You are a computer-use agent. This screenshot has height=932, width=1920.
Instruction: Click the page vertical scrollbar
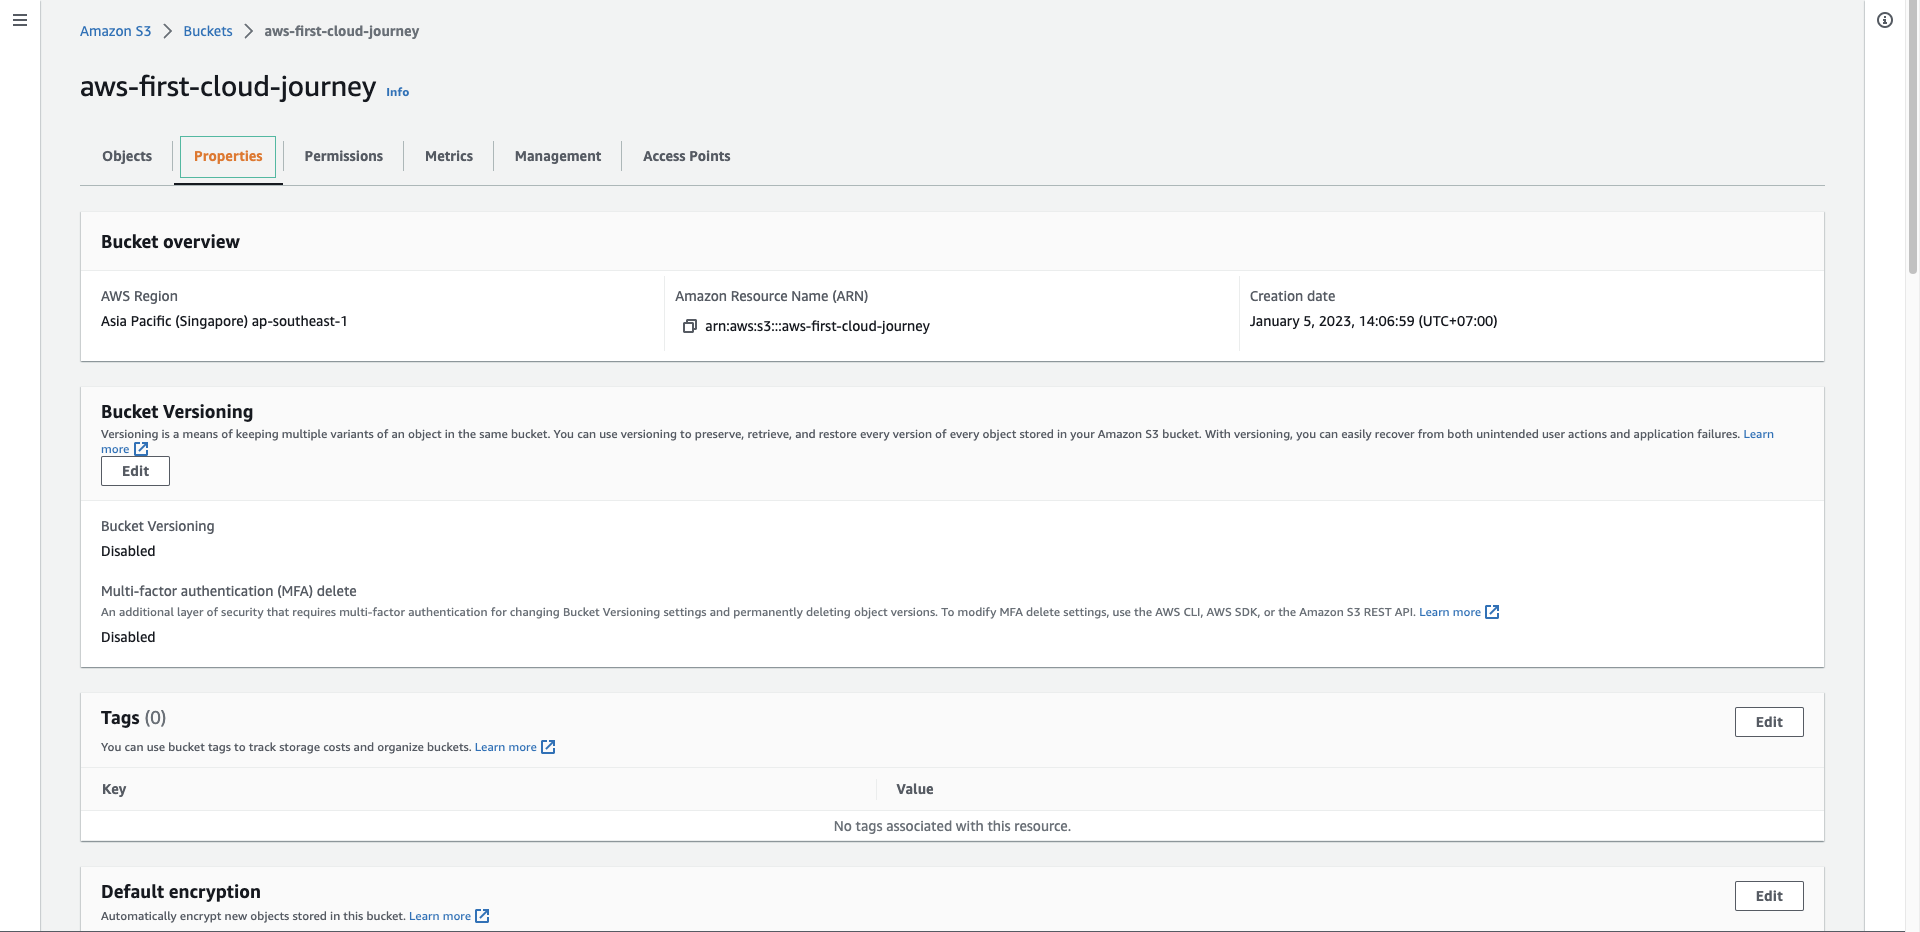click(1913, 140)
